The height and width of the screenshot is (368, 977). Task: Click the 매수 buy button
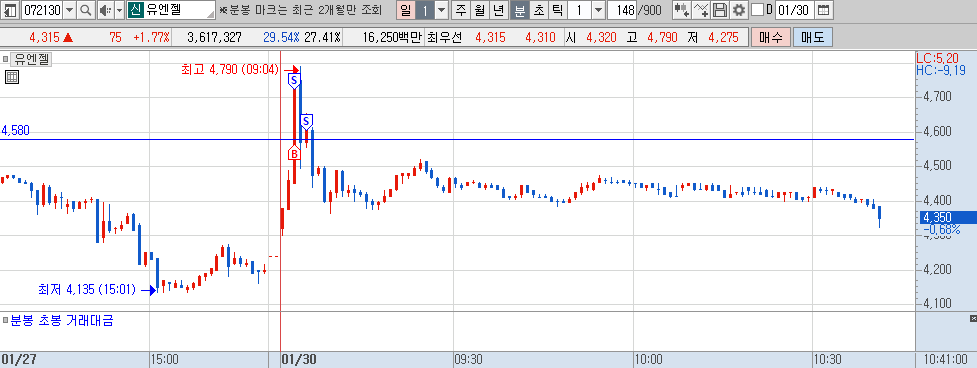770,37
